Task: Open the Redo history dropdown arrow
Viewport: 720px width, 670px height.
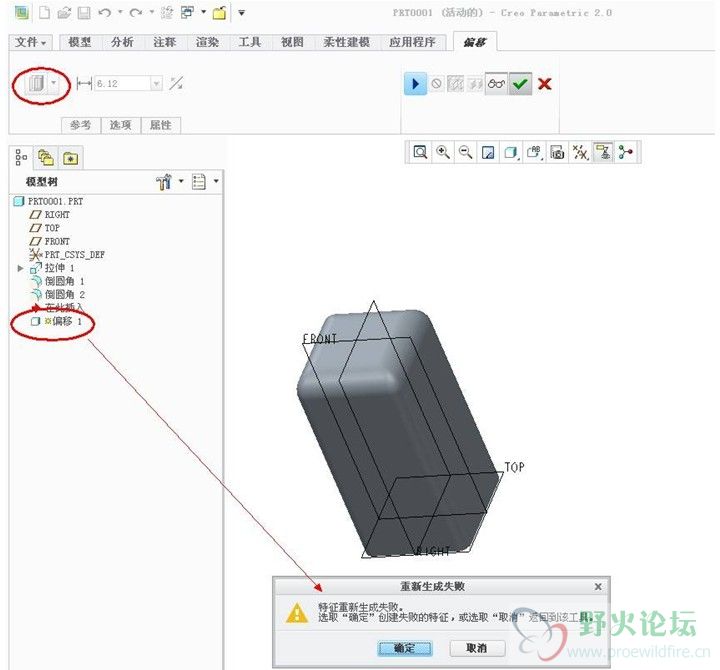Action: [x=151, y=12]
